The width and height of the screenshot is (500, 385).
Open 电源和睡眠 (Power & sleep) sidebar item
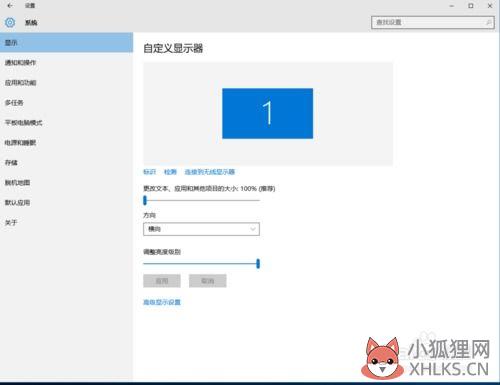coord(66,143)
